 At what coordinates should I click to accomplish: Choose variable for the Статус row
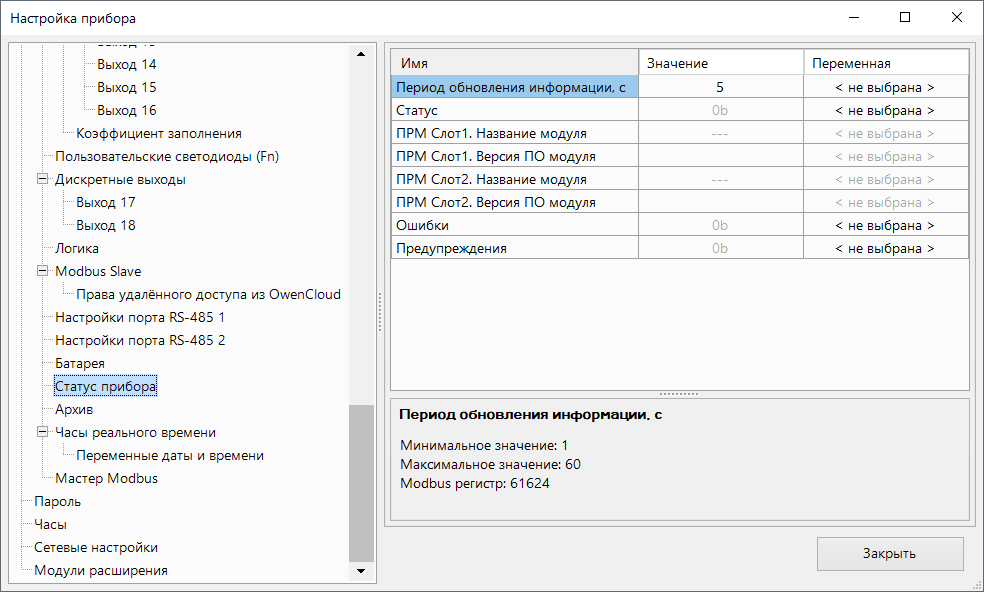point(885,111)
